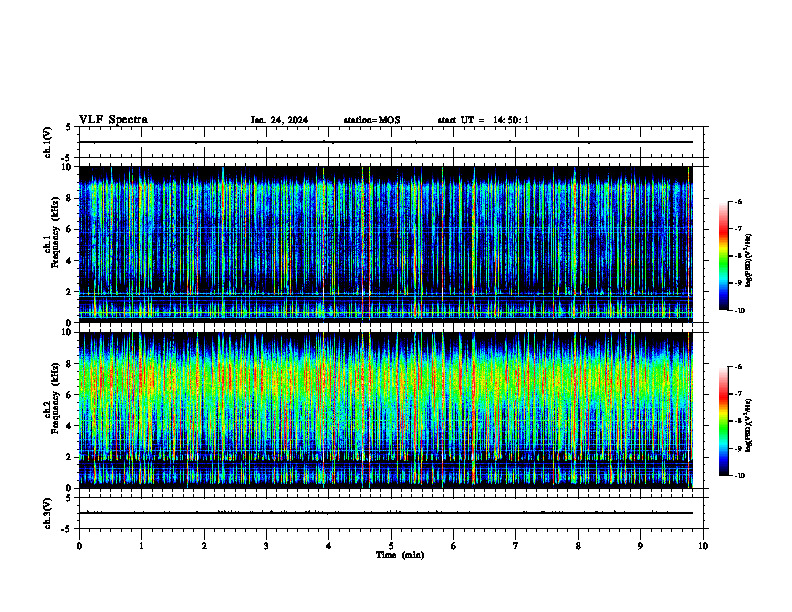Click the "-9" tick on ch.2 colorbar

pyautogui.click(x=739, y=448)
